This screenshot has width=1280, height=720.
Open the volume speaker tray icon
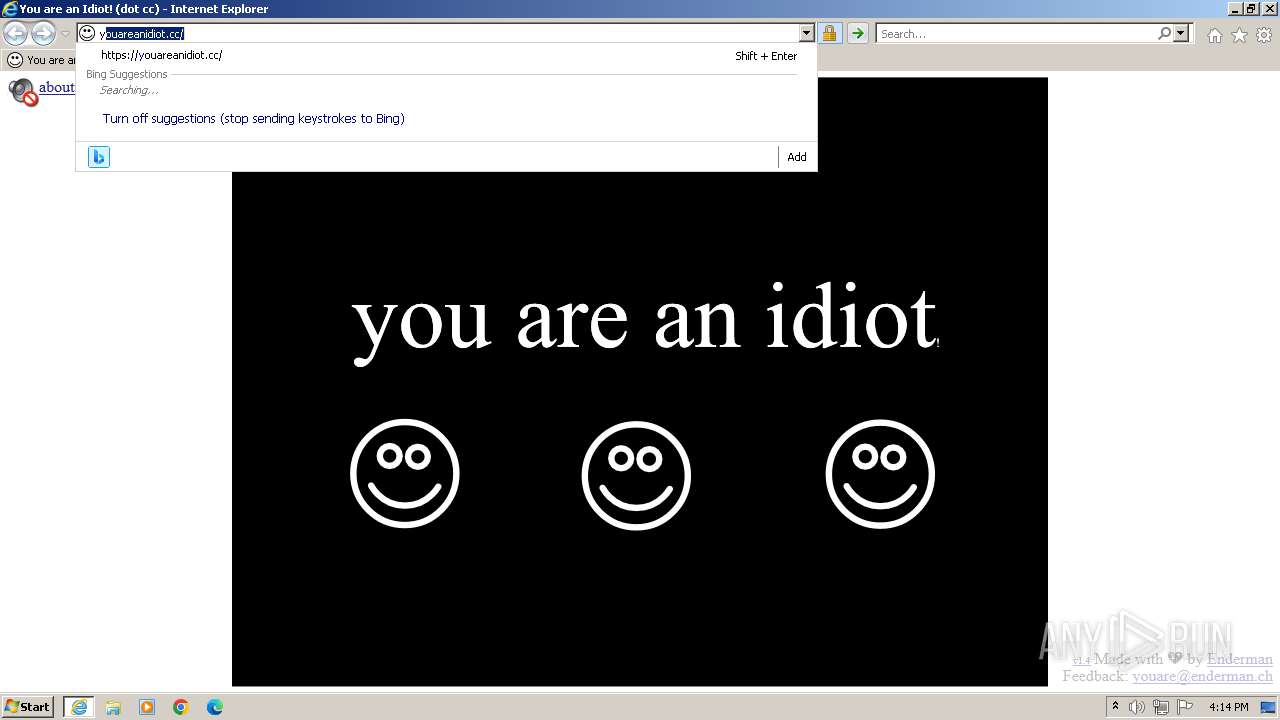(1137, 707)
